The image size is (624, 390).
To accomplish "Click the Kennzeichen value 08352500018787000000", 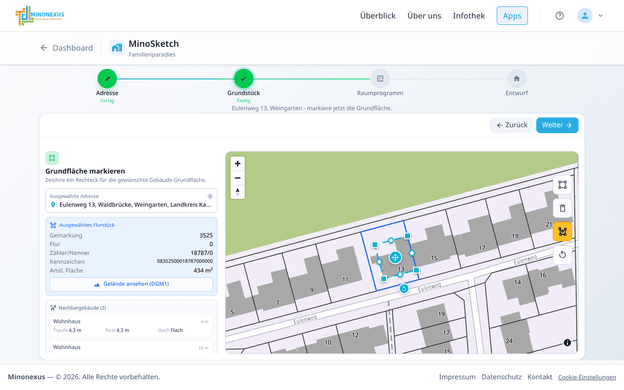I will (x=185, y=261).
